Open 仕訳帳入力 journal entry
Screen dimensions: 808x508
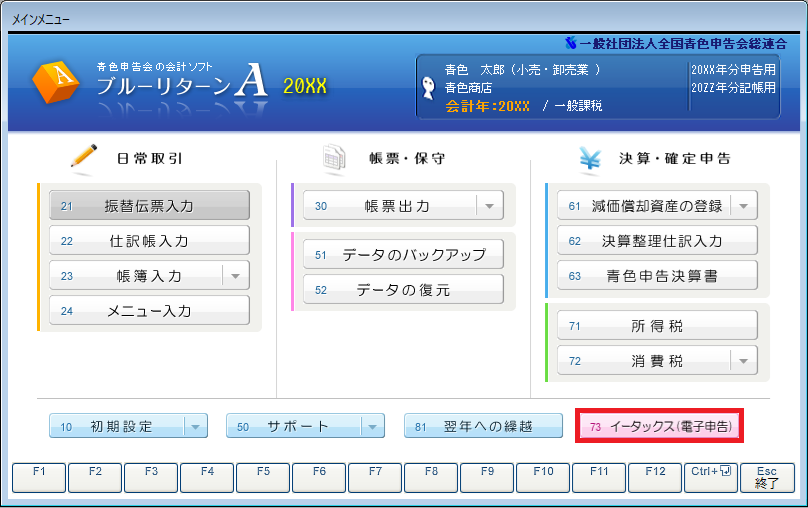149,241
